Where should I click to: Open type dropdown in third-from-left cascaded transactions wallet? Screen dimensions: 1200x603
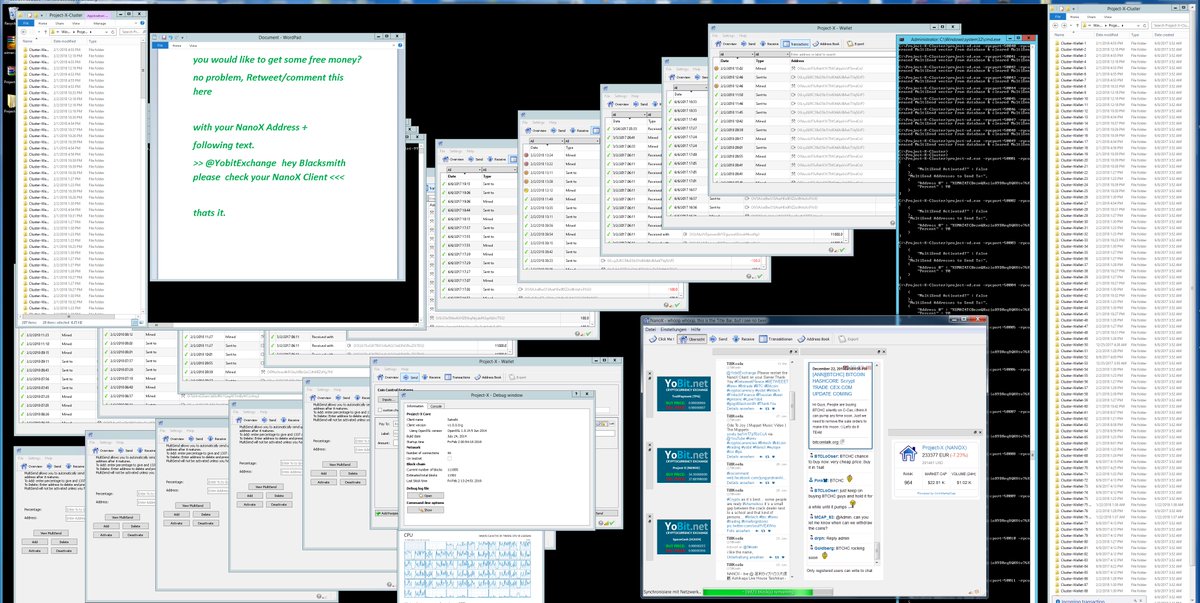click(x=654, y=114)
